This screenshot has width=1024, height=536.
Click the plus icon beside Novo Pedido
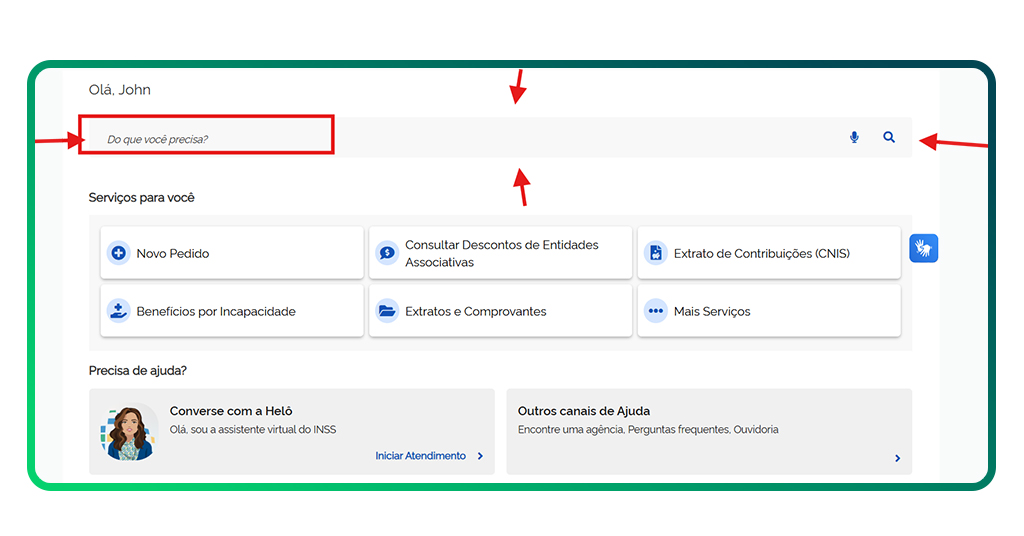coord(119,253)
